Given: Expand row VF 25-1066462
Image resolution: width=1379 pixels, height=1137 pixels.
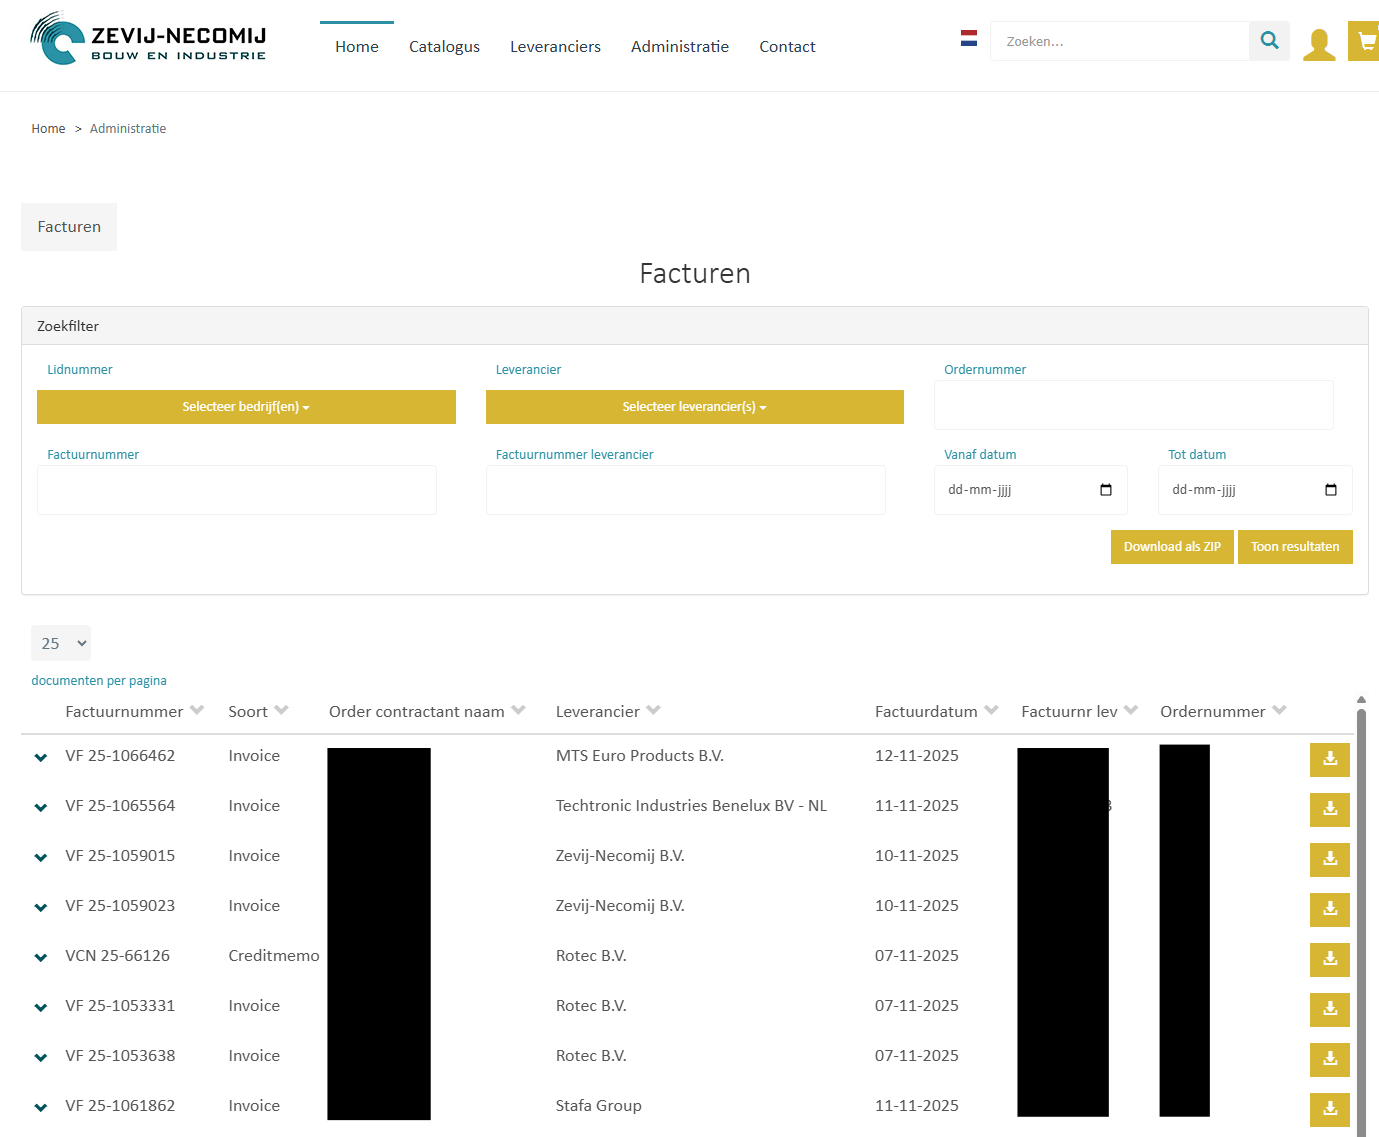Looking at the screenshot, I should [41, 758].
